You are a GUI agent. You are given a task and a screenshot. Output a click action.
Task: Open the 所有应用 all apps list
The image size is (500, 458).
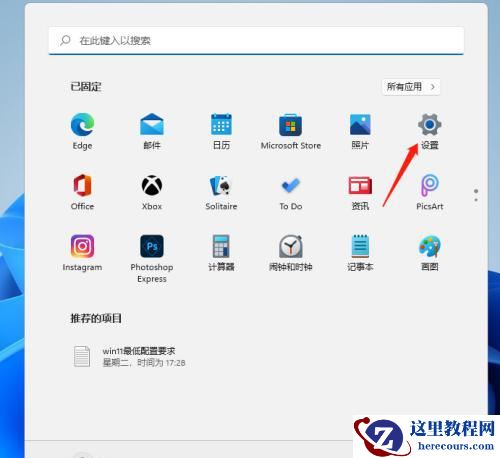click(x=411, y=87)
